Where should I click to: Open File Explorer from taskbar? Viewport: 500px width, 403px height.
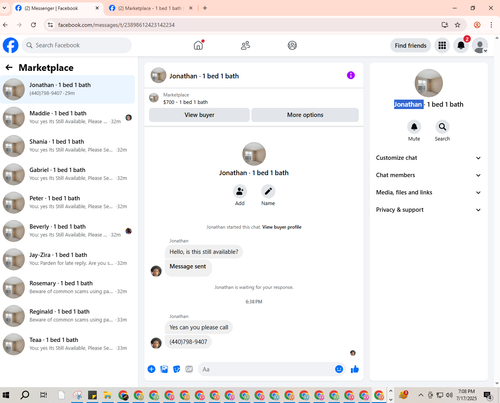tap(107, 395)
